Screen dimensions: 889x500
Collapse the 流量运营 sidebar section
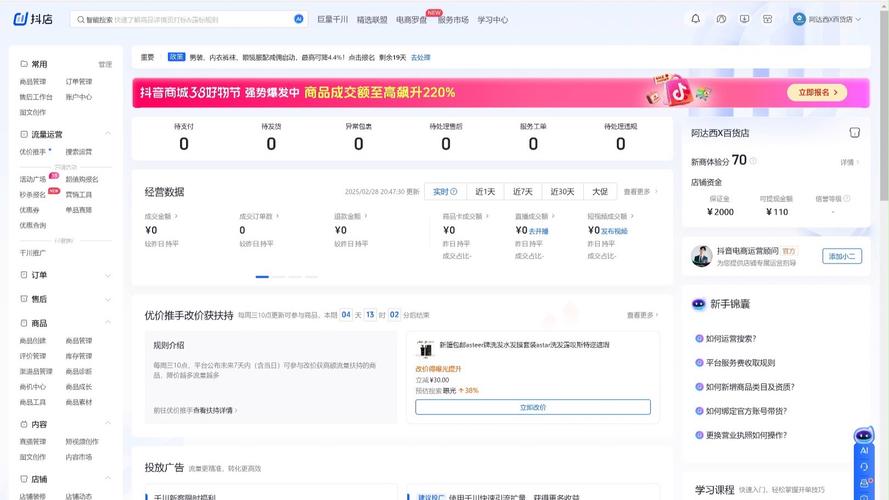pos(108,134)
